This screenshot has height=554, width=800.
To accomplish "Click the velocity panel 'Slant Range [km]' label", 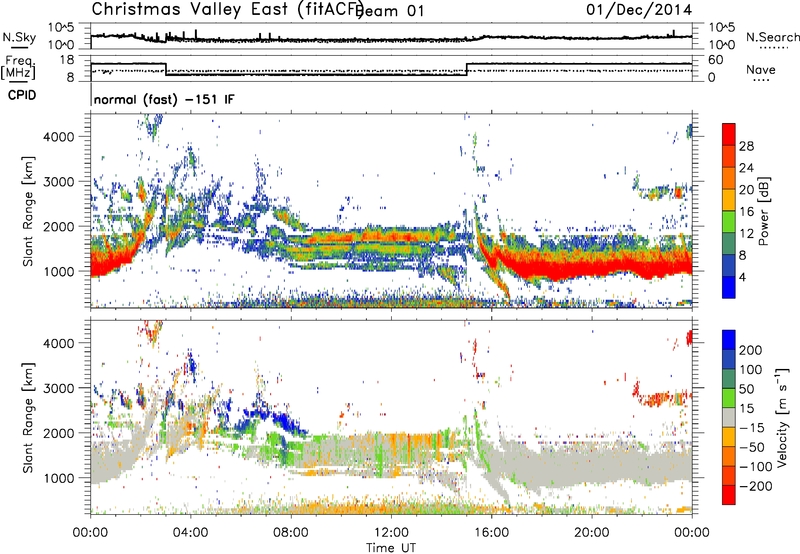I will tap(28, 418).
